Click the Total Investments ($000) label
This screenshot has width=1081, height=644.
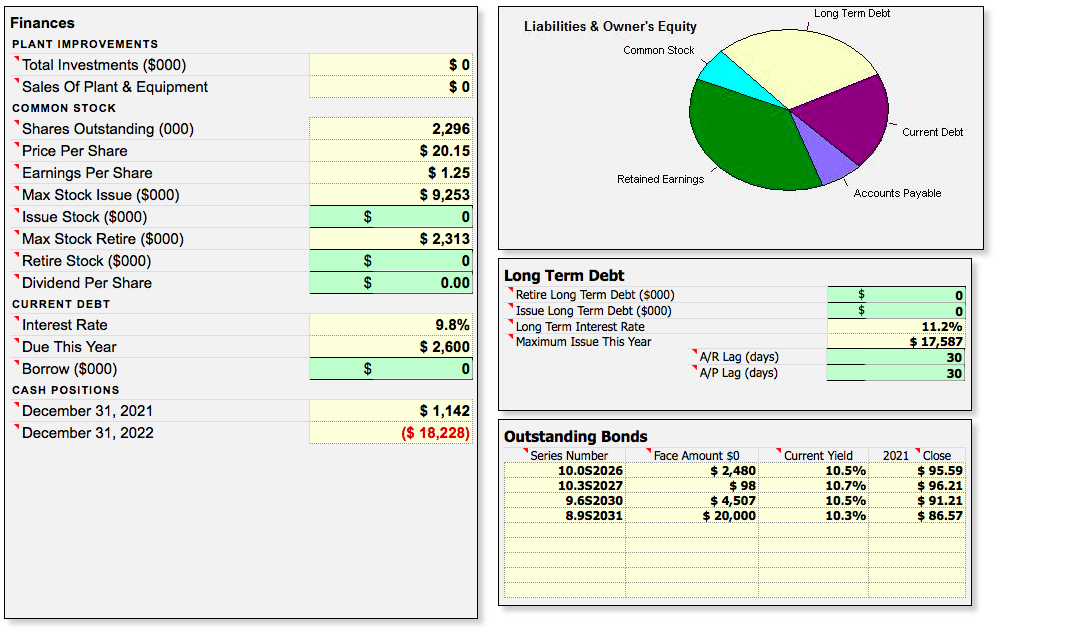(x=104, y=65)
